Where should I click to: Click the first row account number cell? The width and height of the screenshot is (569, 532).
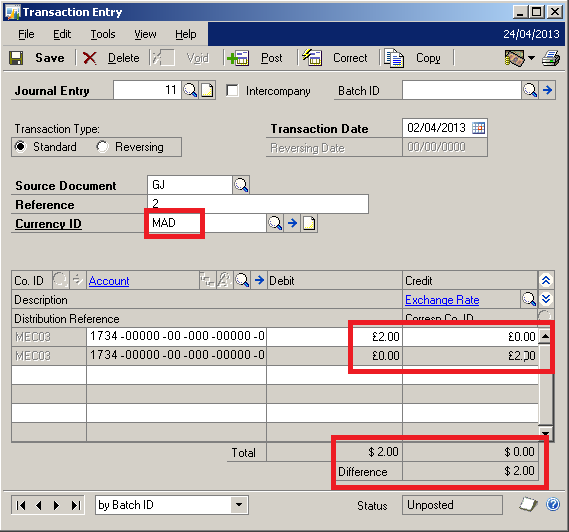176,337
